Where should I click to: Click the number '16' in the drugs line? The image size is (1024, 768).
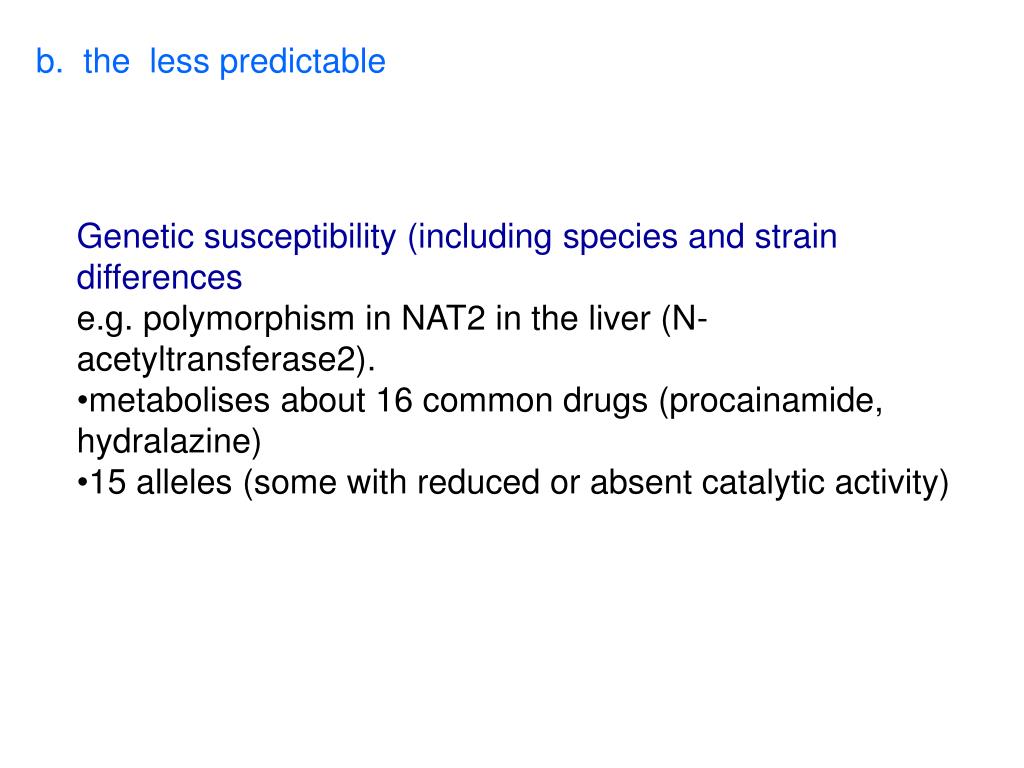[394, 400]
